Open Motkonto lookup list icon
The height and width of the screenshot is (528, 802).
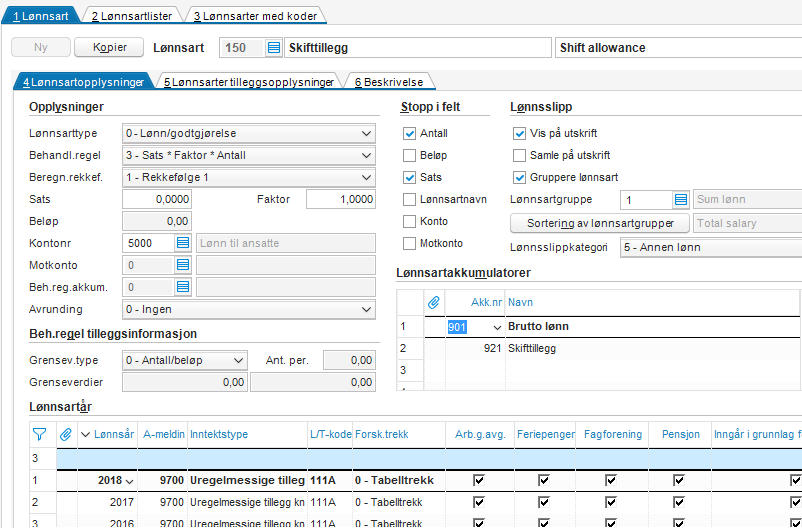(x=183, y=265)
